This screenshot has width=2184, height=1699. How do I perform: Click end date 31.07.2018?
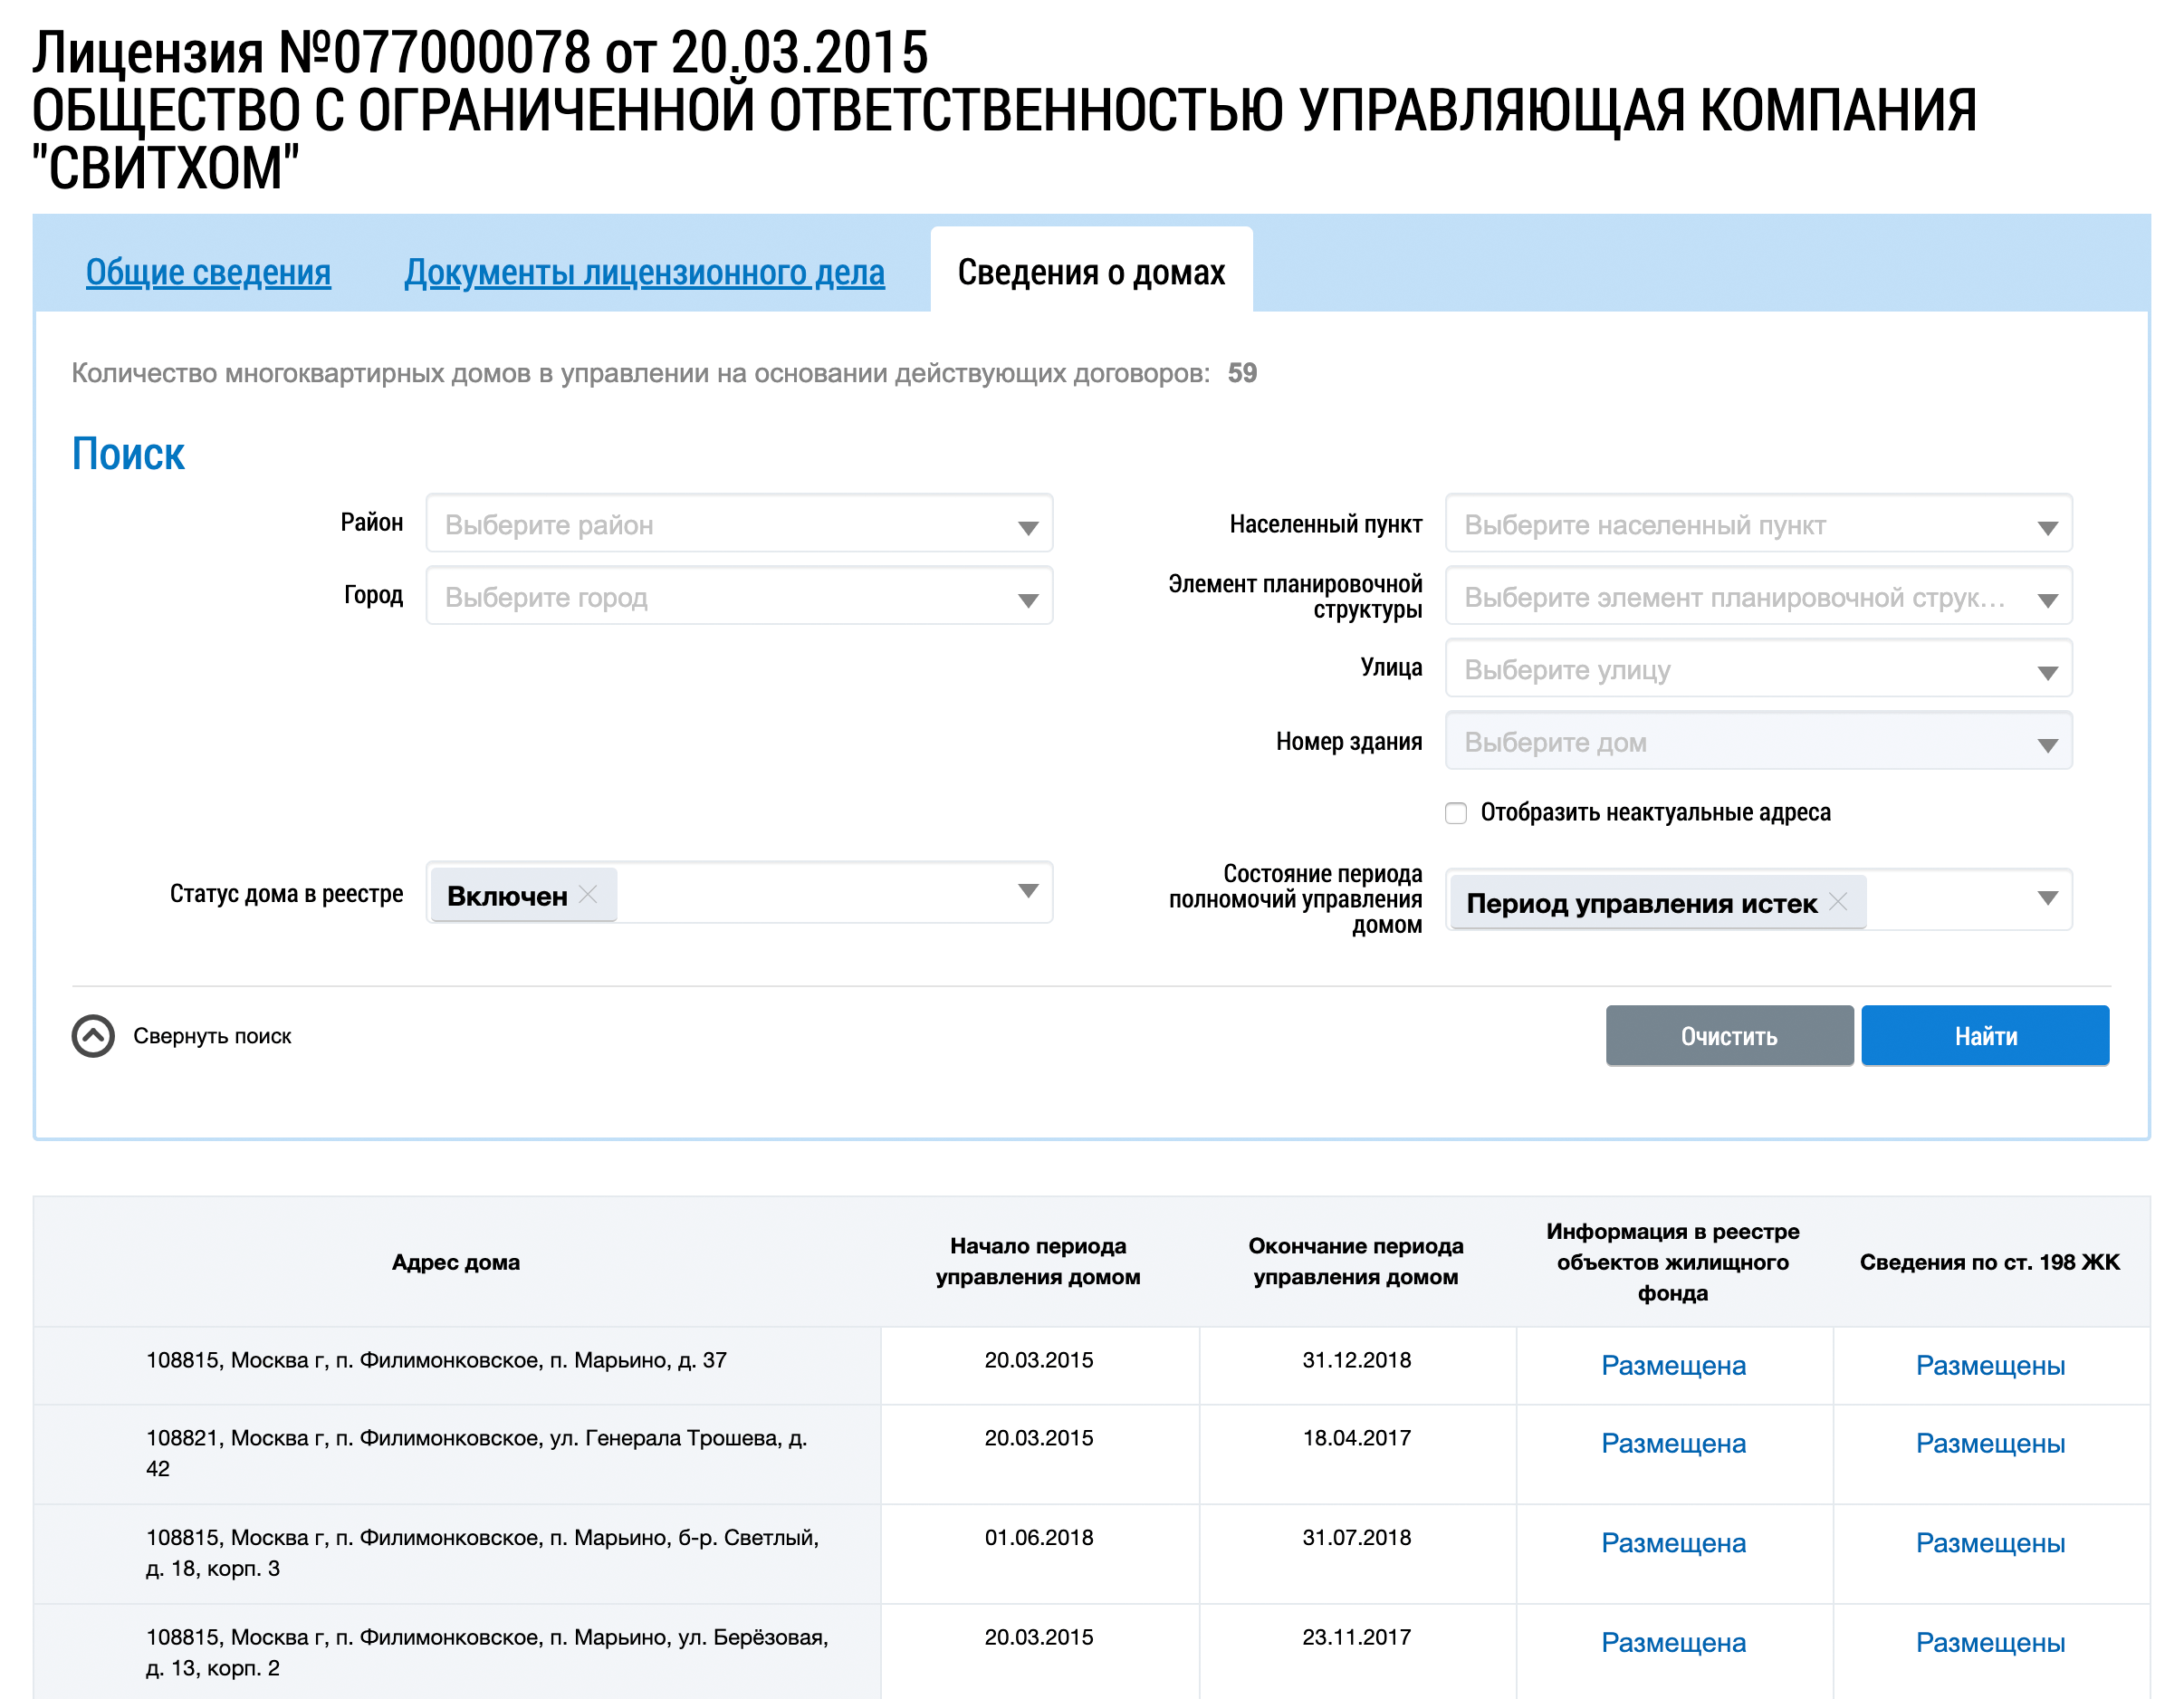(1356, 1538)
